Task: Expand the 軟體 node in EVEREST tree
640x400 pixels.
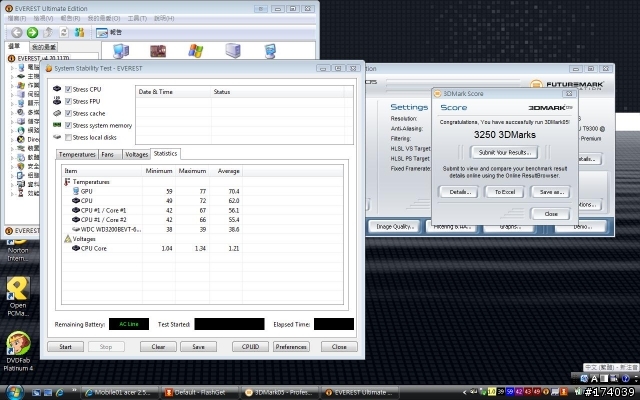Action: (12, 157)
